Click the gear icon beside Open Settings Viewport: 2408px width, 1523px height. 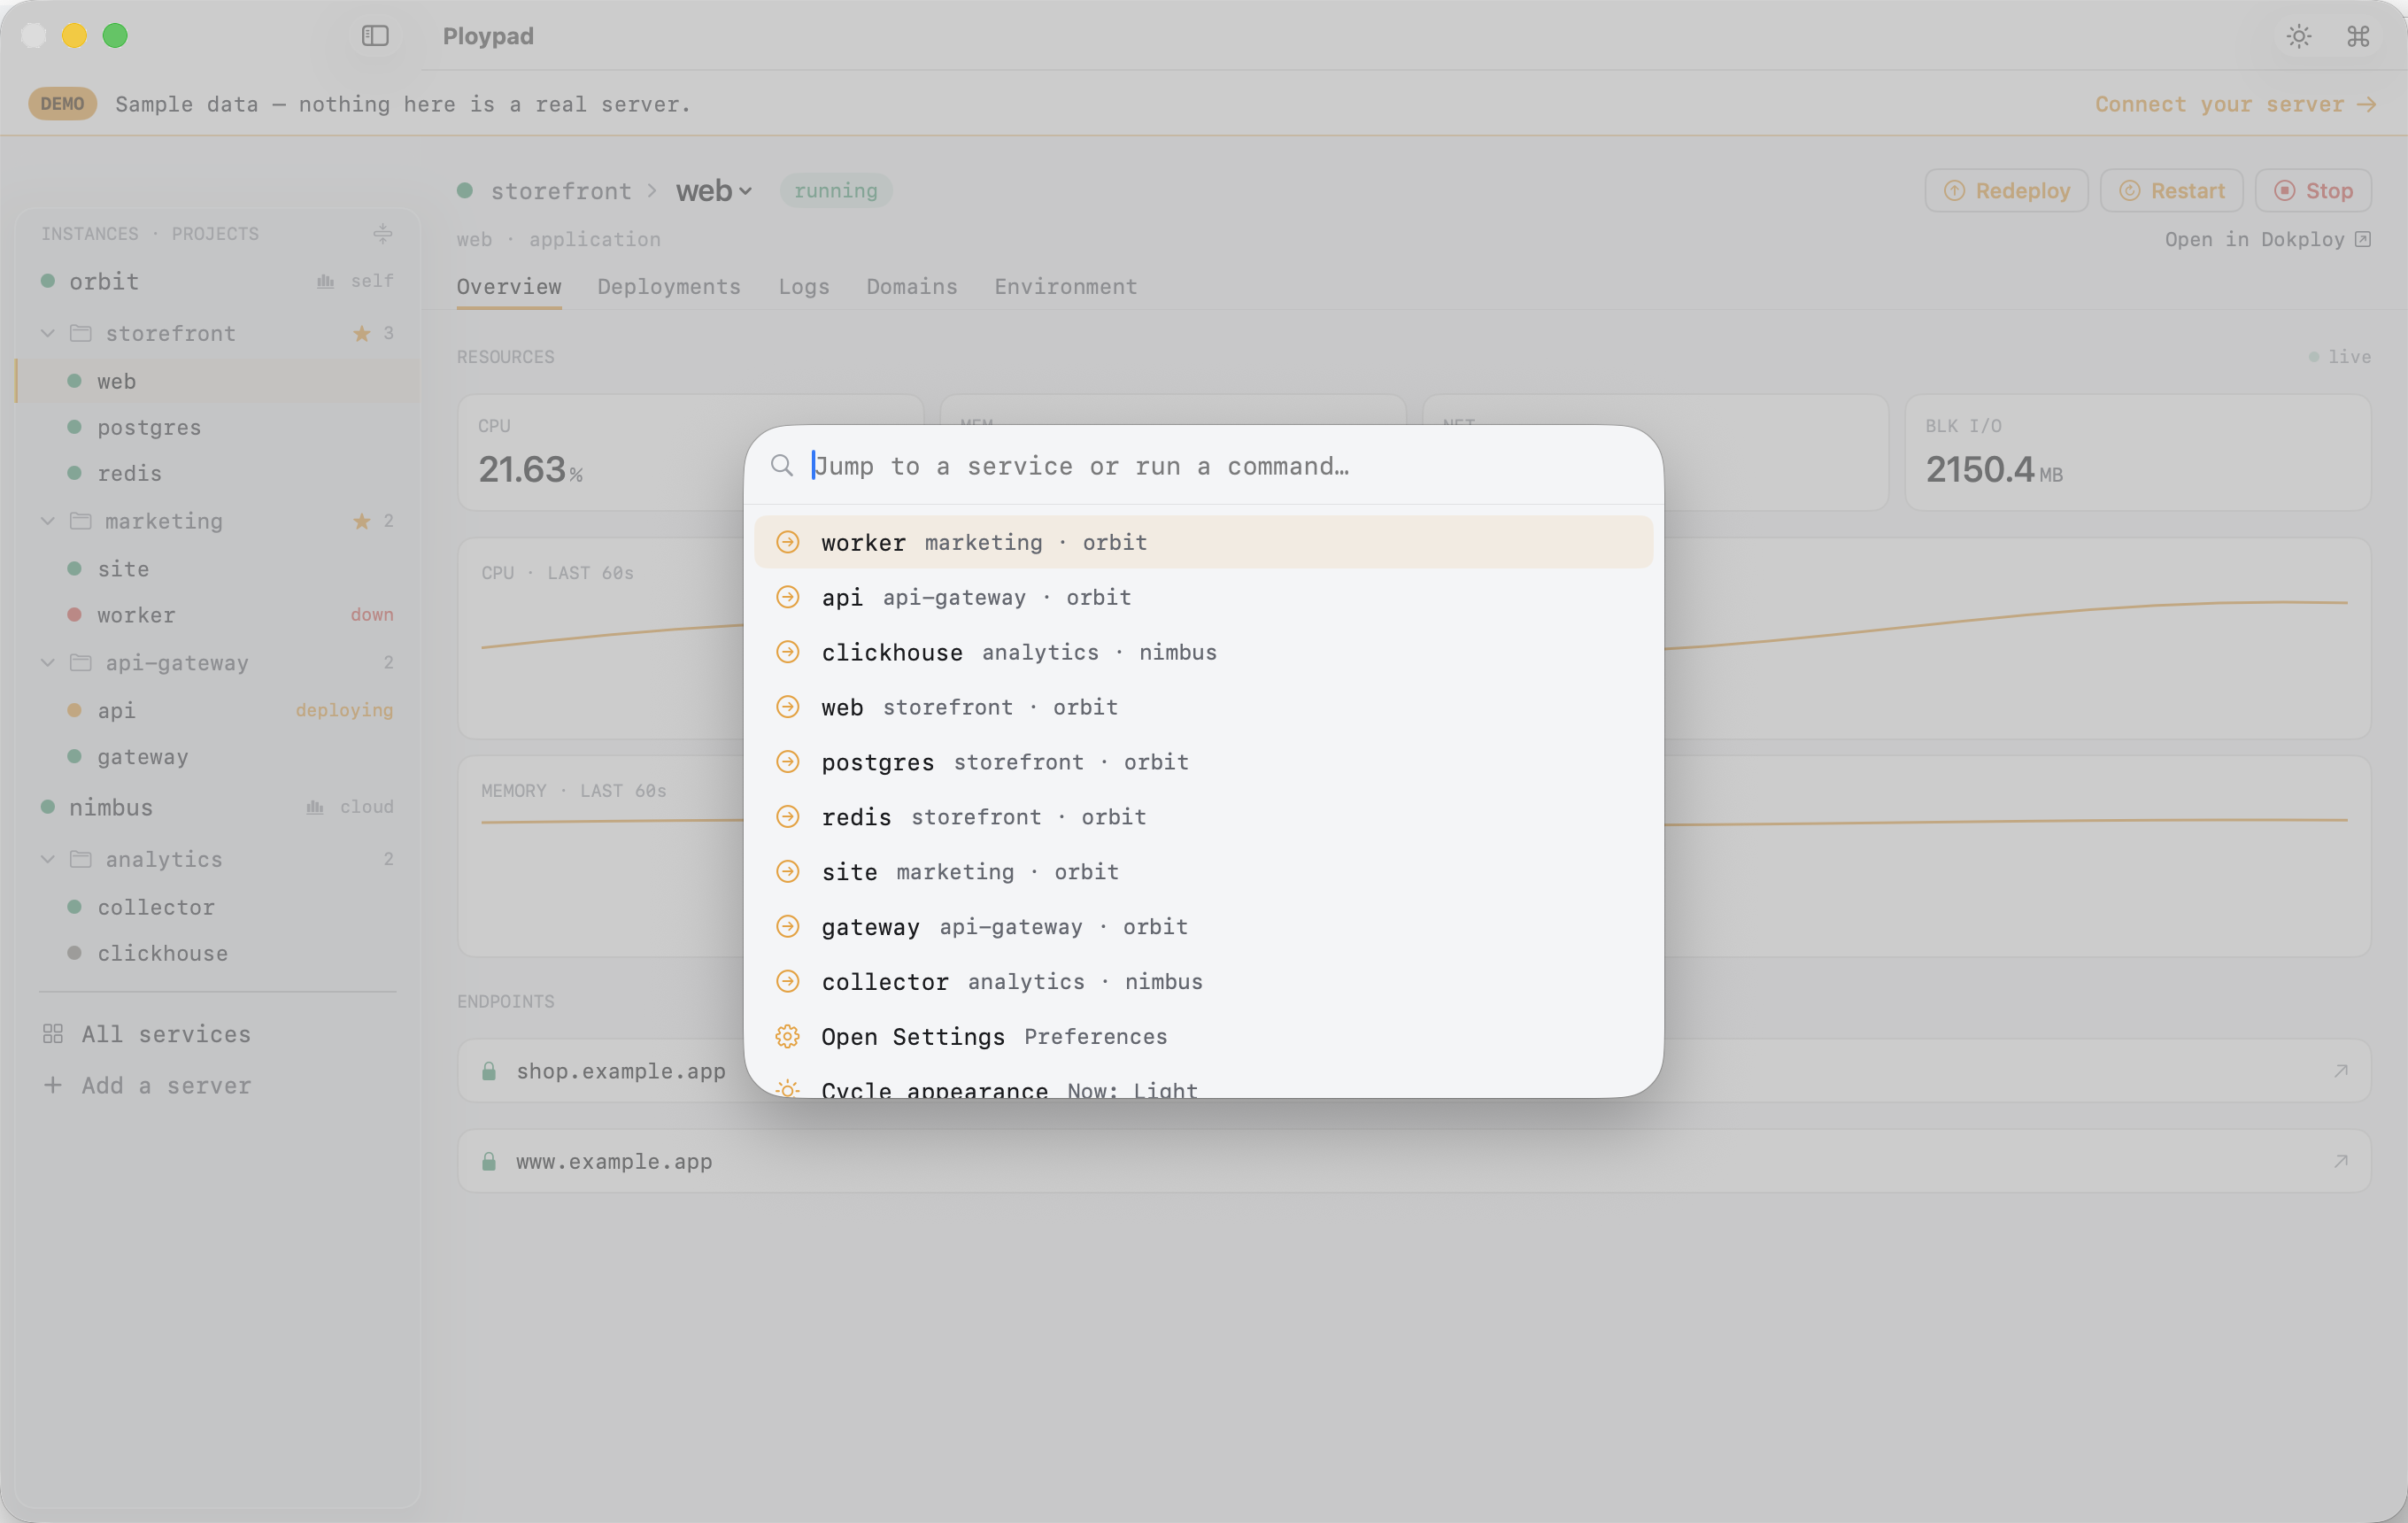point(788,1037)
